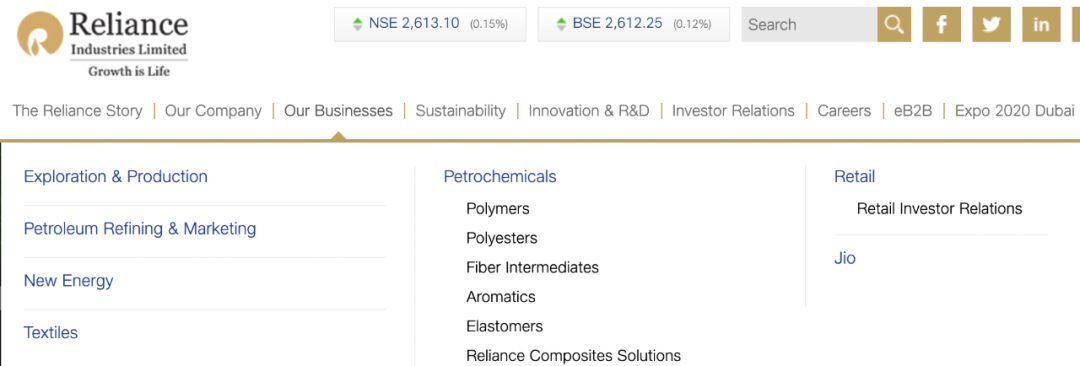This screenshot has width=1080, height=366.
Task: Open The Reliance Story menu
Action: pyautogui.click(x=77, y=110)
